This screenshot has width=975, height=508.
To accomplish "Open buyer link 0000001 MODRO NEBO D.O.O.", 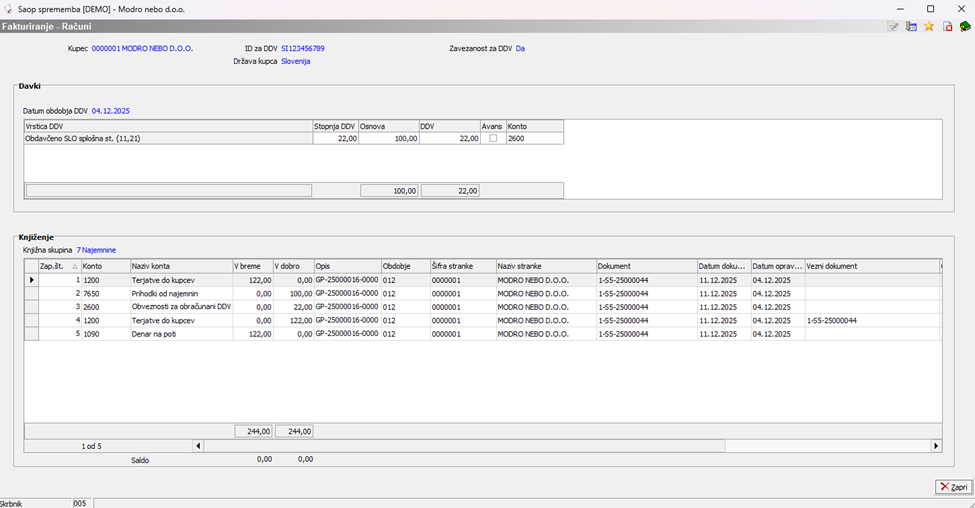I will 142,48.
